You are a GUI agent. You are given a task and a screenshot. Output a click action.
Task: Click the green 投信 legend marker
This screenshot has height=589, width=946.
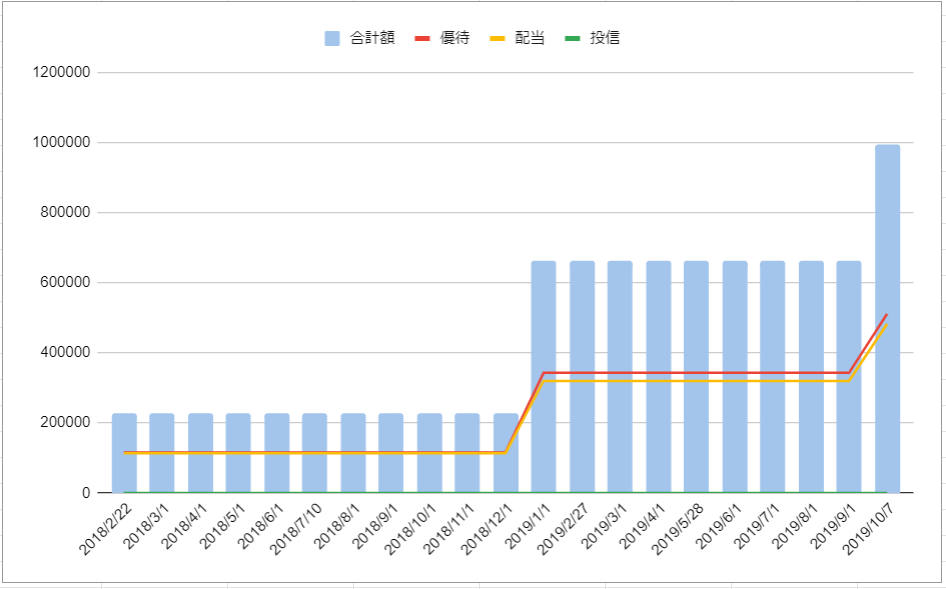tap(572, 38)
